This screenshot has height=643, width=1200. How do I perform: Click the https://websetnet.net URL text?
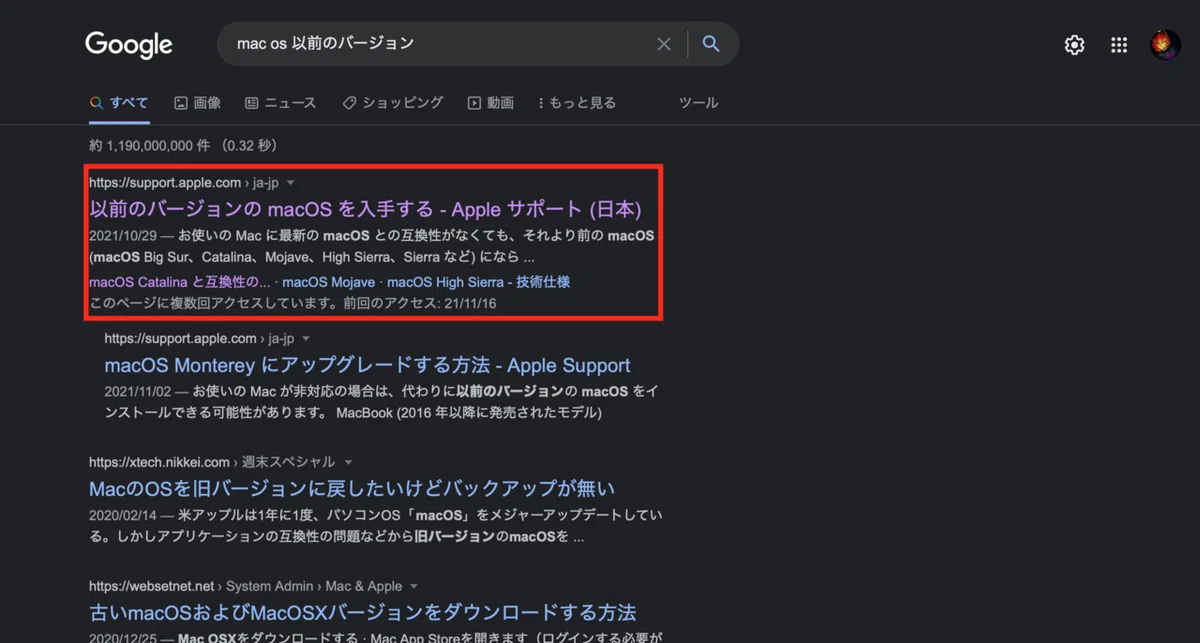[x=152, y=586]
